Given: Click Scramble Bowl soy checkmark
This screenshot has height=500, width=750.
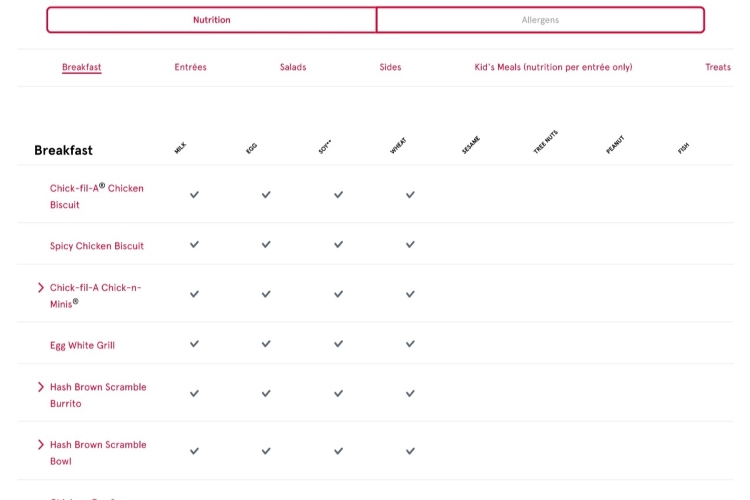Looking at the screenshot, I should 338,451.
